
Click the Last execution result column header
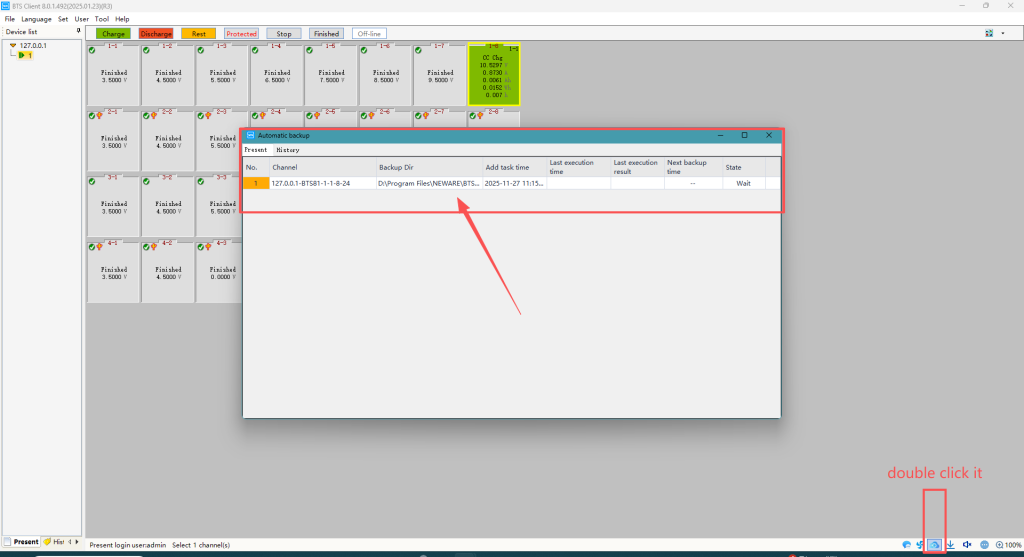(x=637, y=167)
